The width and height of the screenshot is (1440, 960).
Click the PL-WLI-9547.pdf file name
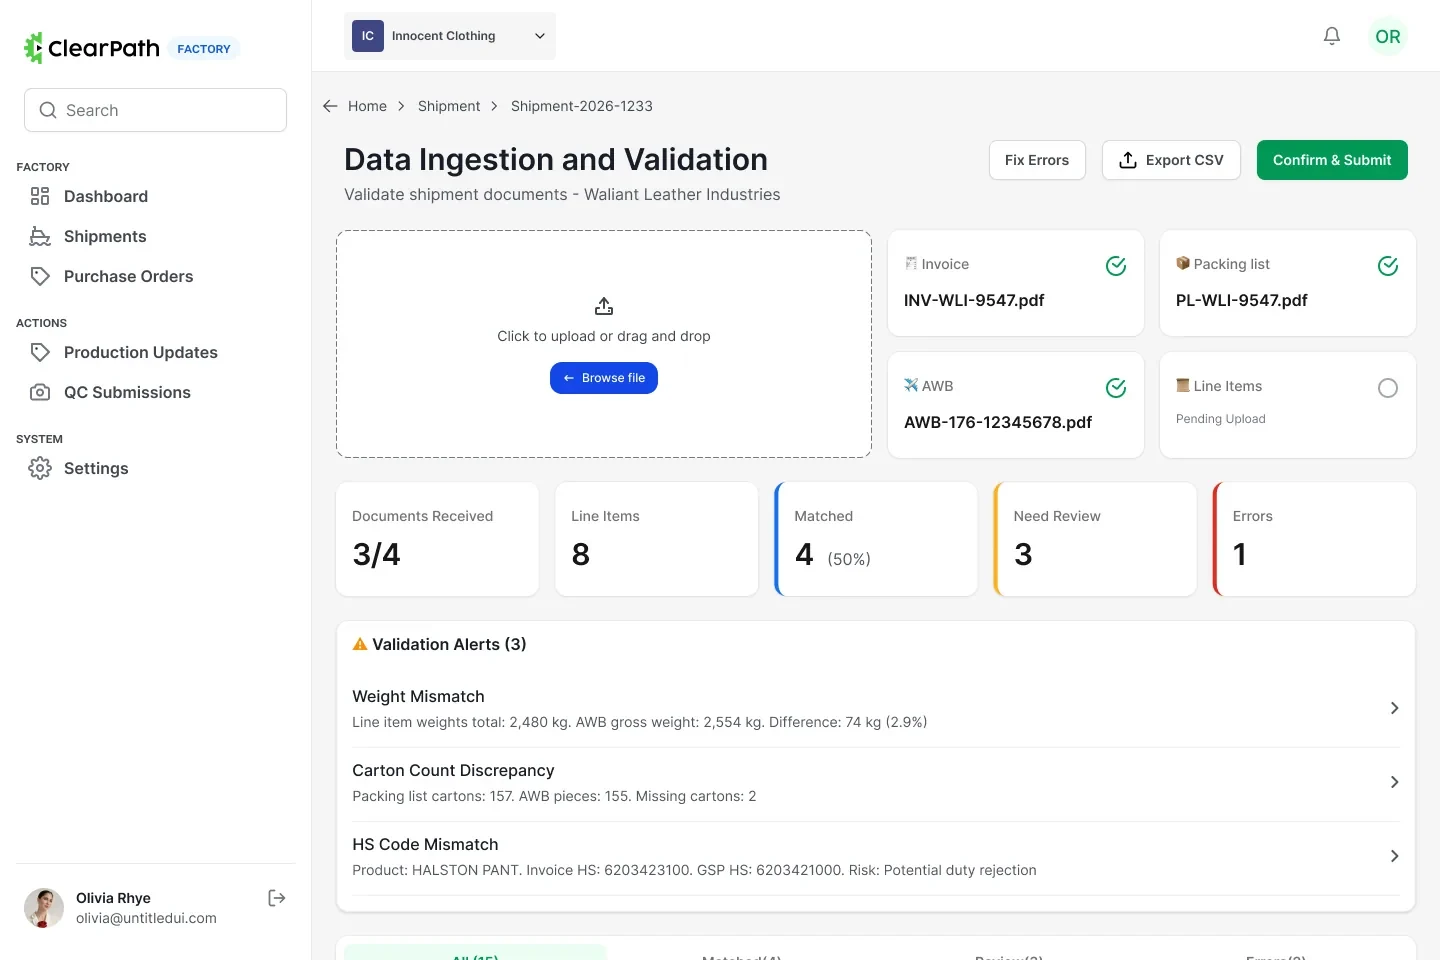pos(1241,300)
